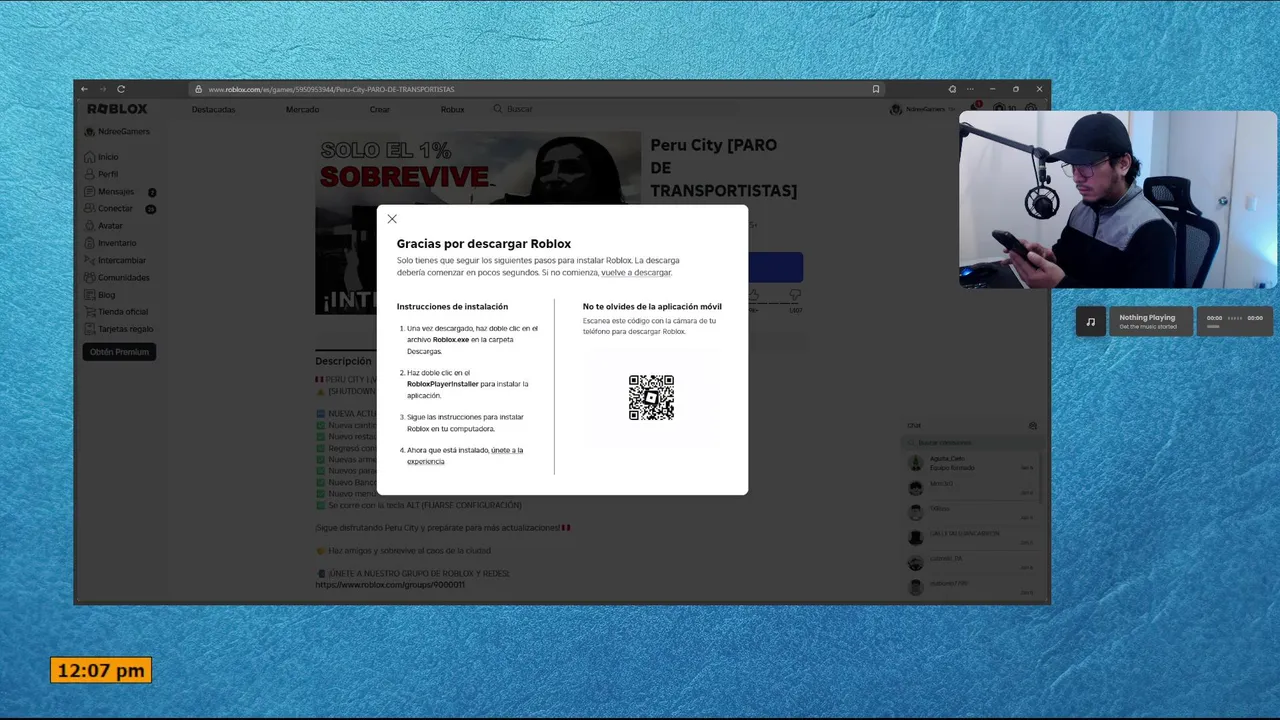Bookmark the page with the bookmark icon

[876, 89]
